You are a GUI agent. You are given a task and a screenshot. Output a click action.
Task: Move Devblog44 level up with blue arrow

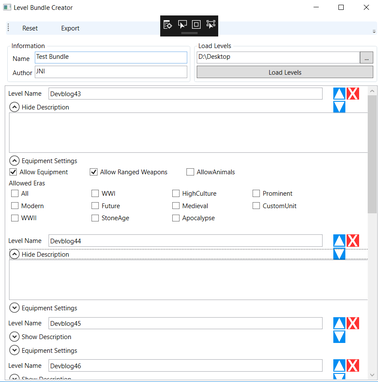tap(339, 241)
